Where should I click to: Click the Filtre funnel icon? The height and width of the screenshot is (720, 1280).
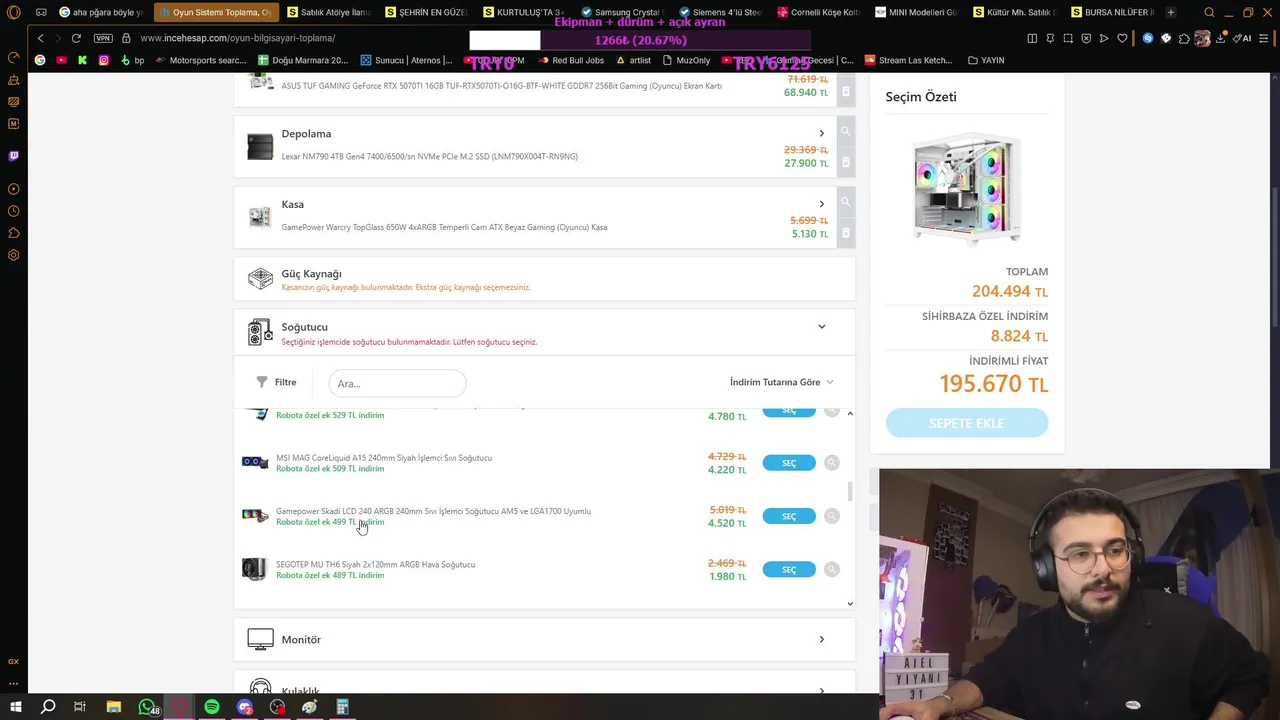click(x=262, y=382)
